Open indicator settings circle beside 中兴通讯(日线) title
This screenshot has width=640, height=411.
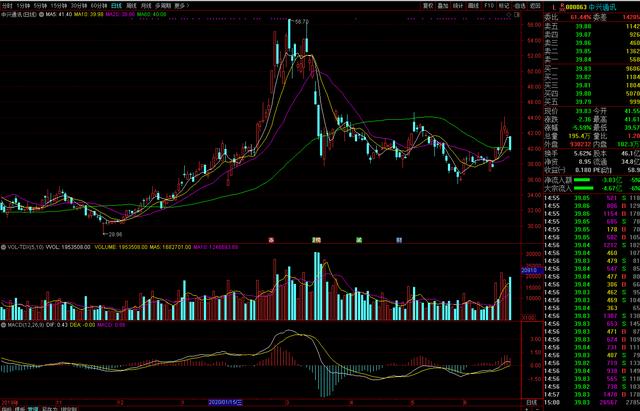click(42, 14)
